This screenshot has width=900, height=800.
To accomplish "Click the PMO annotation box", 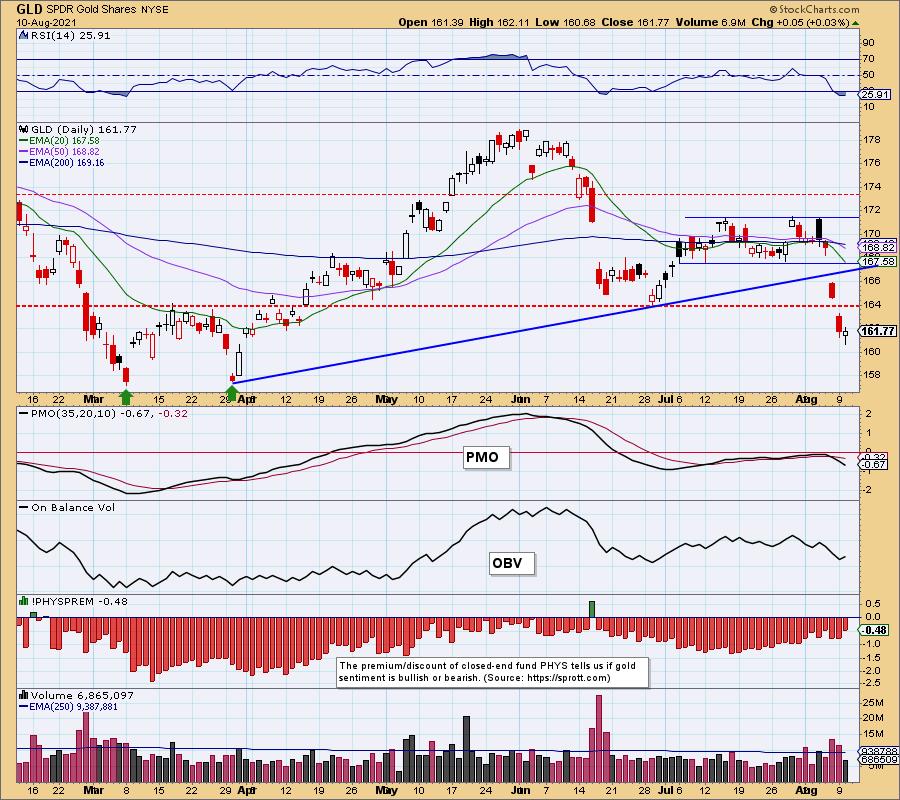I will pyautogui.click(x=486, y=457).
